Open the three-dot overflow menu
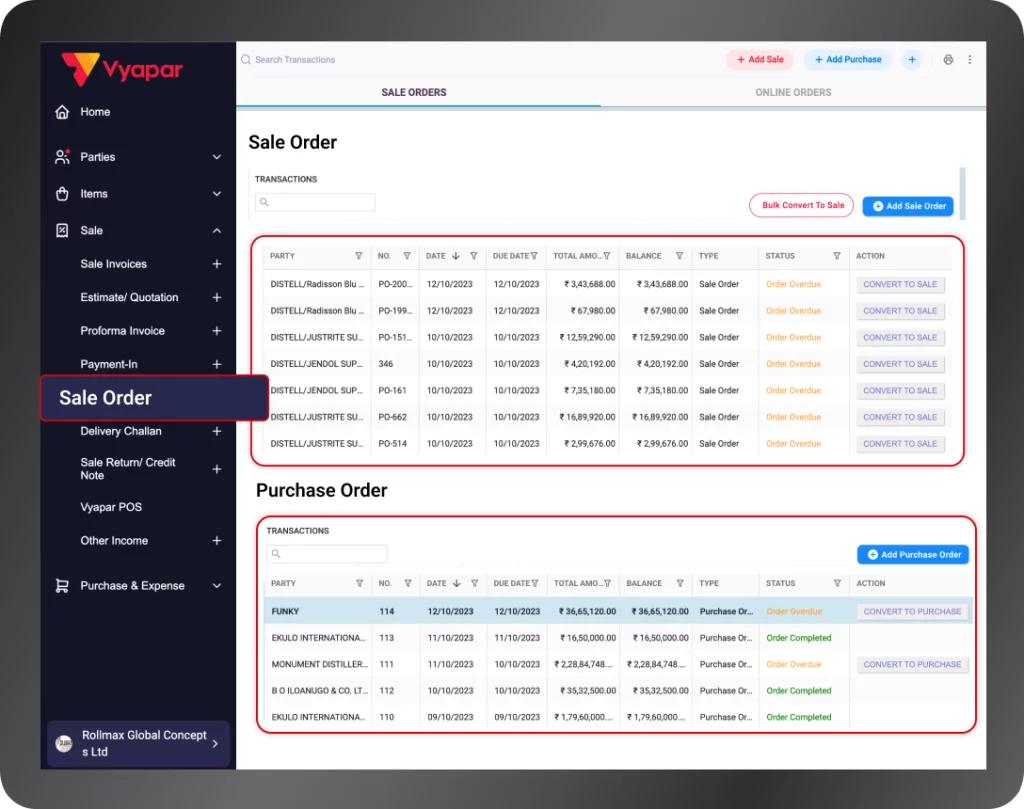 point(969,59)
